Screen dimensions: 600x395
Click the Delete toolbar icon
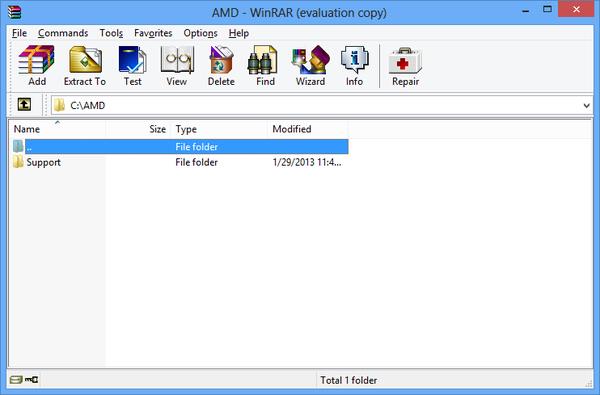coord(221,66)
